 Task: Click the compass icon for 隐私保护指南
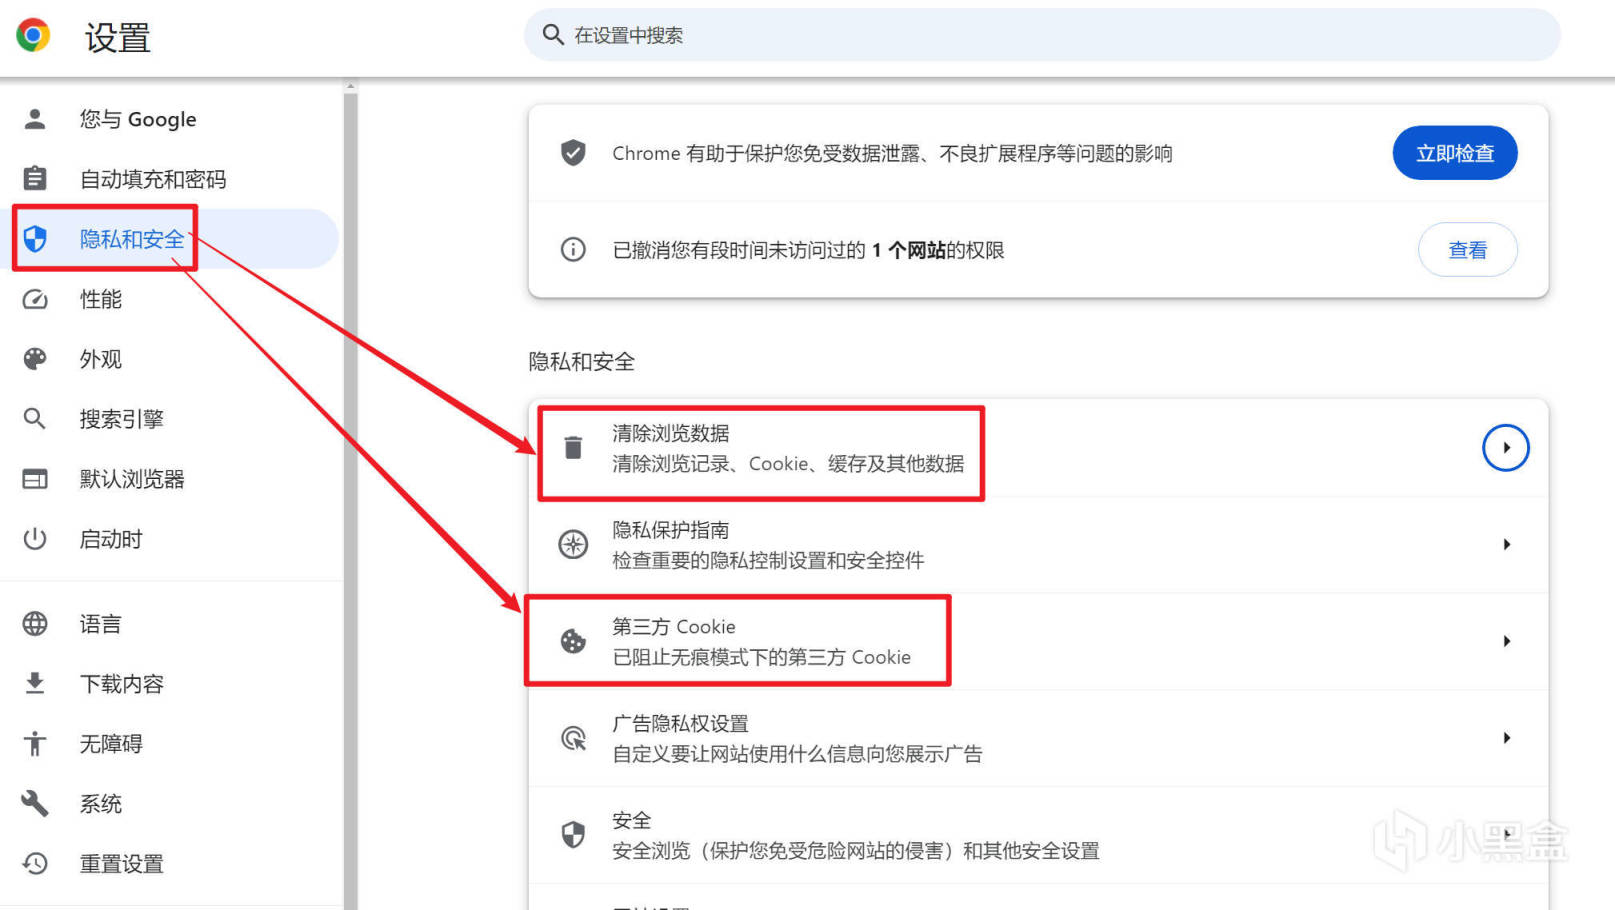tap(573, 544)
